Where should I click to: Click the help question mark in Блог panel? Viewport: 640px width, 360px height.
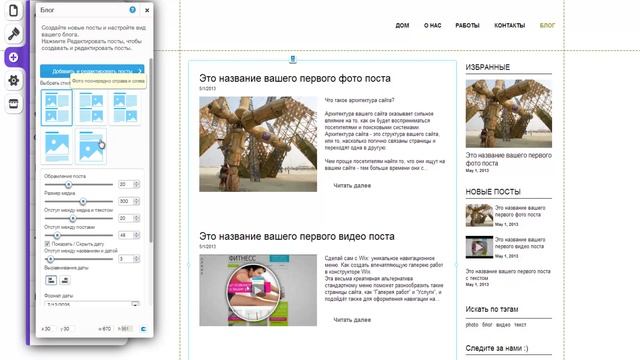pyautogui.click(x=132, y=10)
